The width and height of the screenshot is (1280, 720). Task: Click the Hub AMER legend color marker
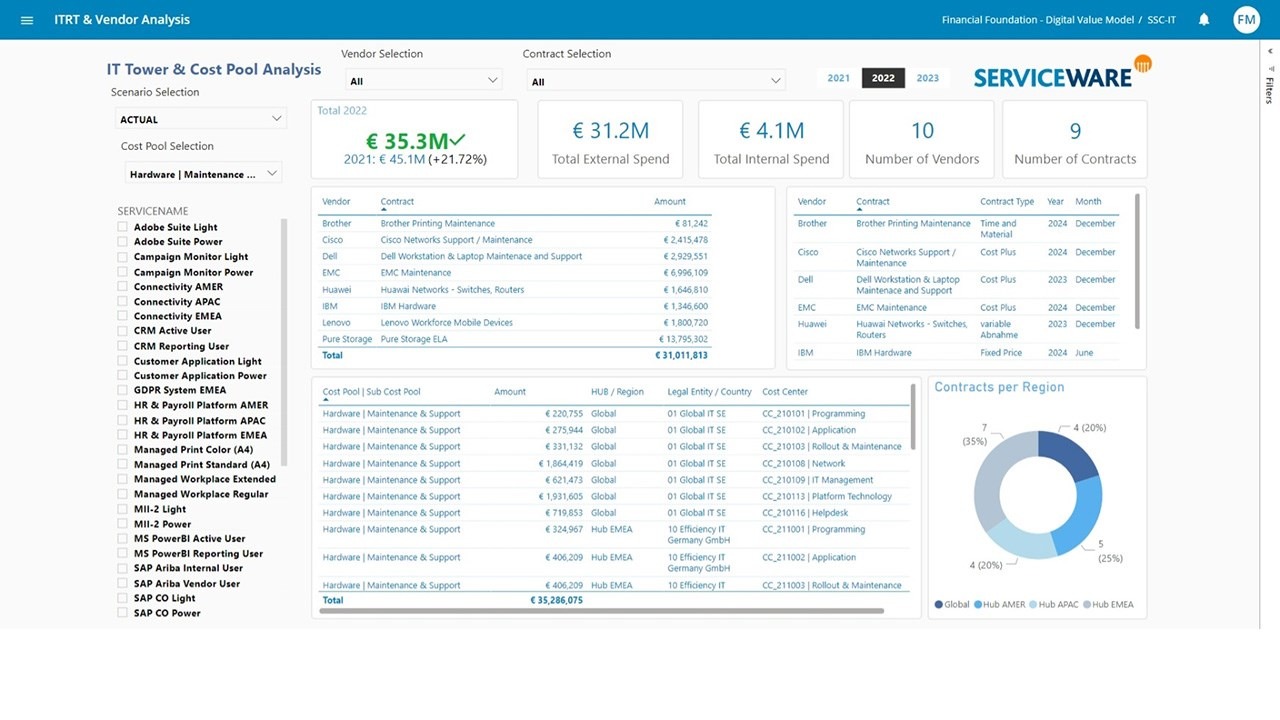point(977,605)
